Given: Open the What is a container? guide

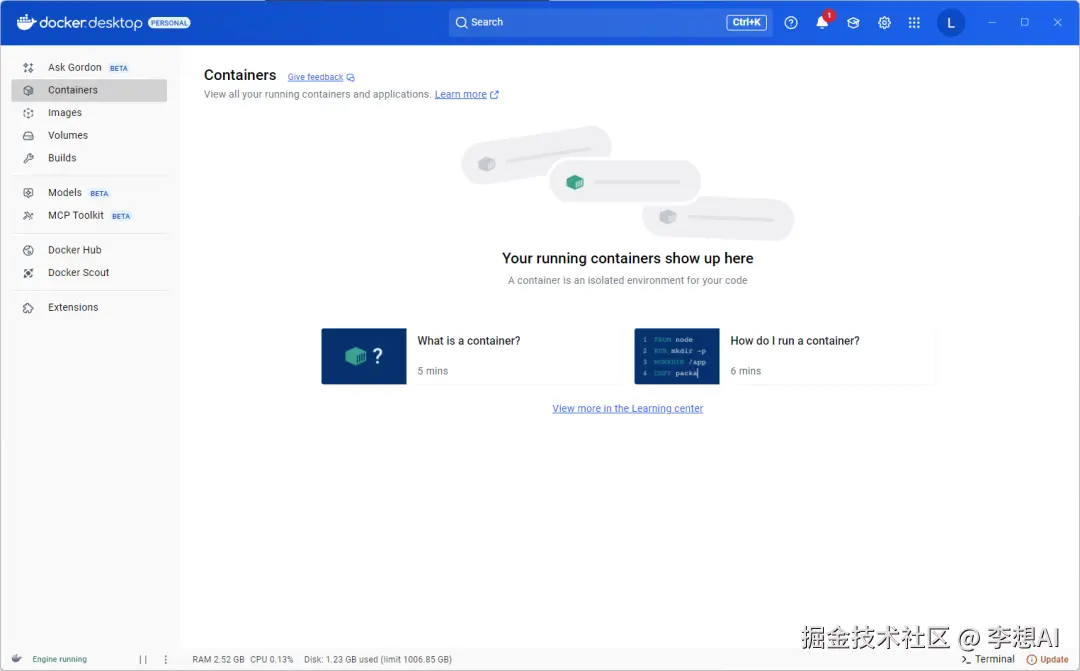Looking at the screenshot, I should click(469, 341).
